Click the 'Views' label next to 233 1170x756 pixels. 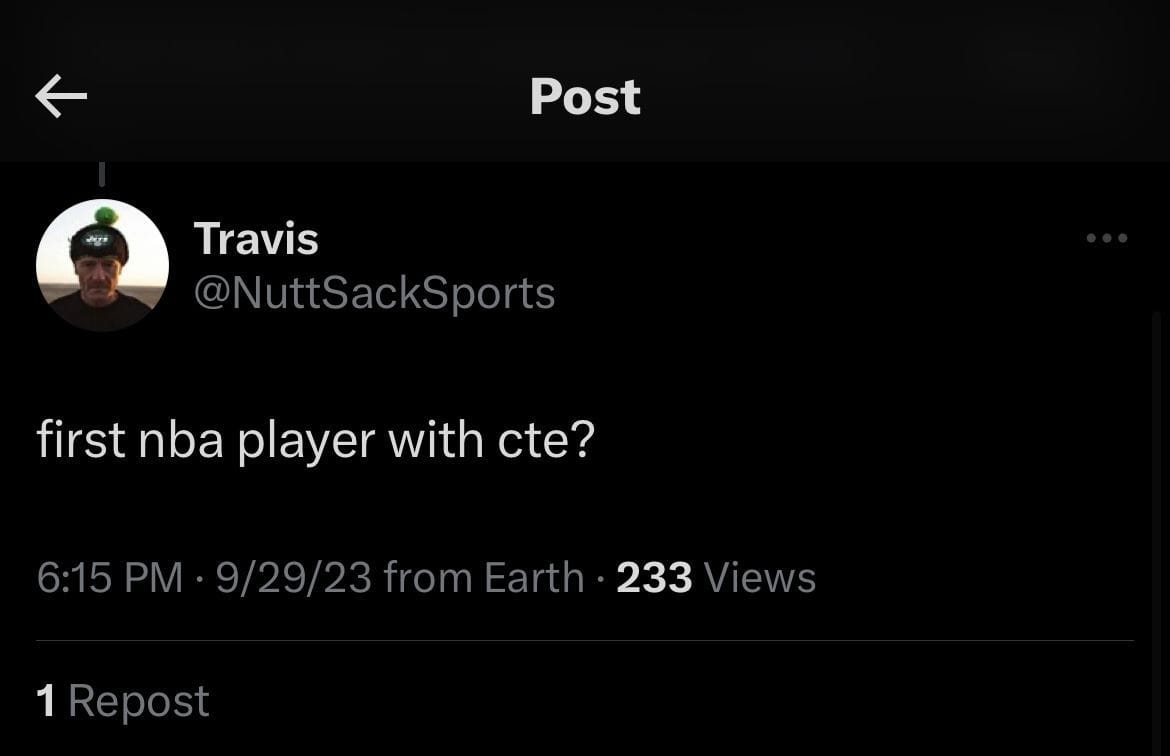pyautogui.click(x=759, y=576)
